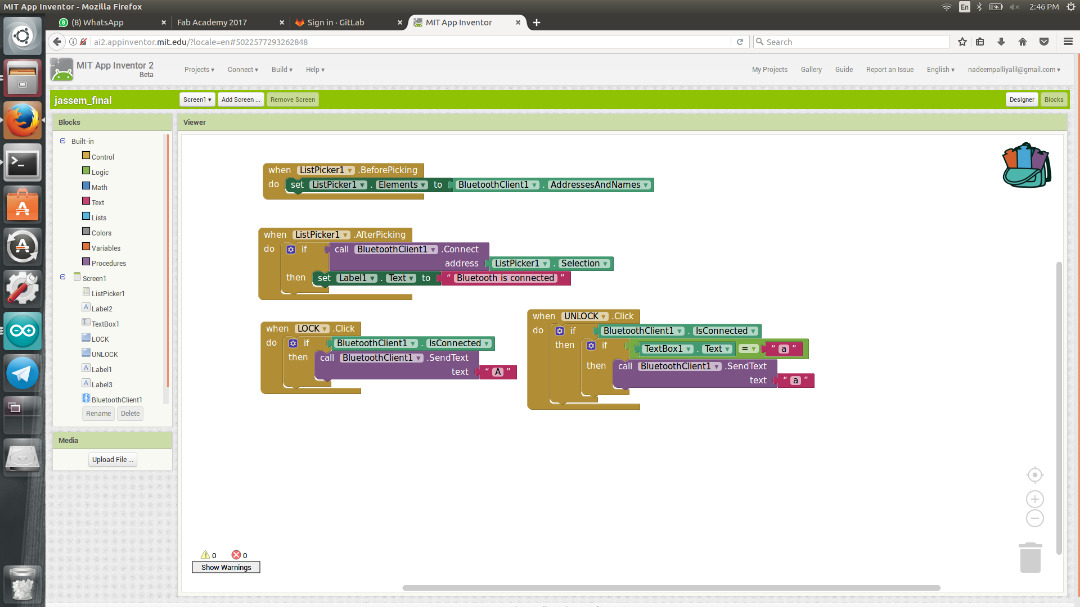Open the mutator gear on ListPicker1 AfterPicking if block

click(291, 249)
